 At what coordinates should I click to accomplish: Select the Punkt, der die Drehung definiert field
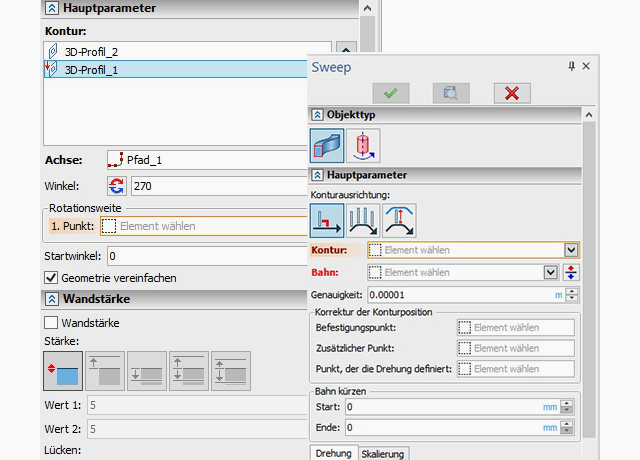(516, 369)
